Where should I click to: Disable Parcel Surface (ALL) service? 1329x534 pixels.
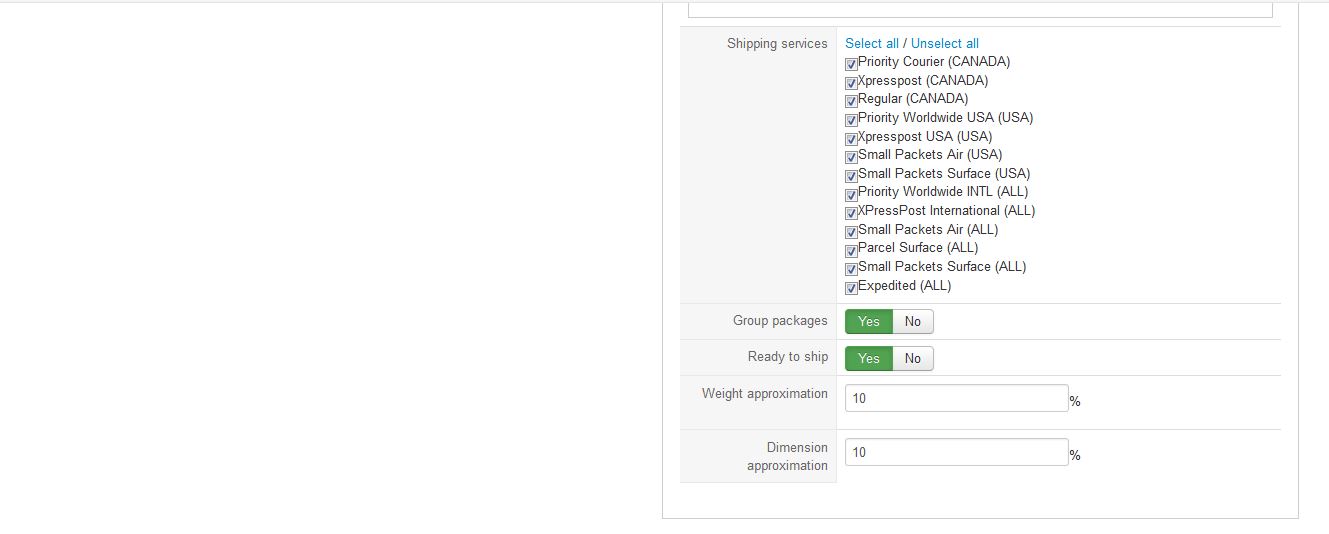coord(851,250)
